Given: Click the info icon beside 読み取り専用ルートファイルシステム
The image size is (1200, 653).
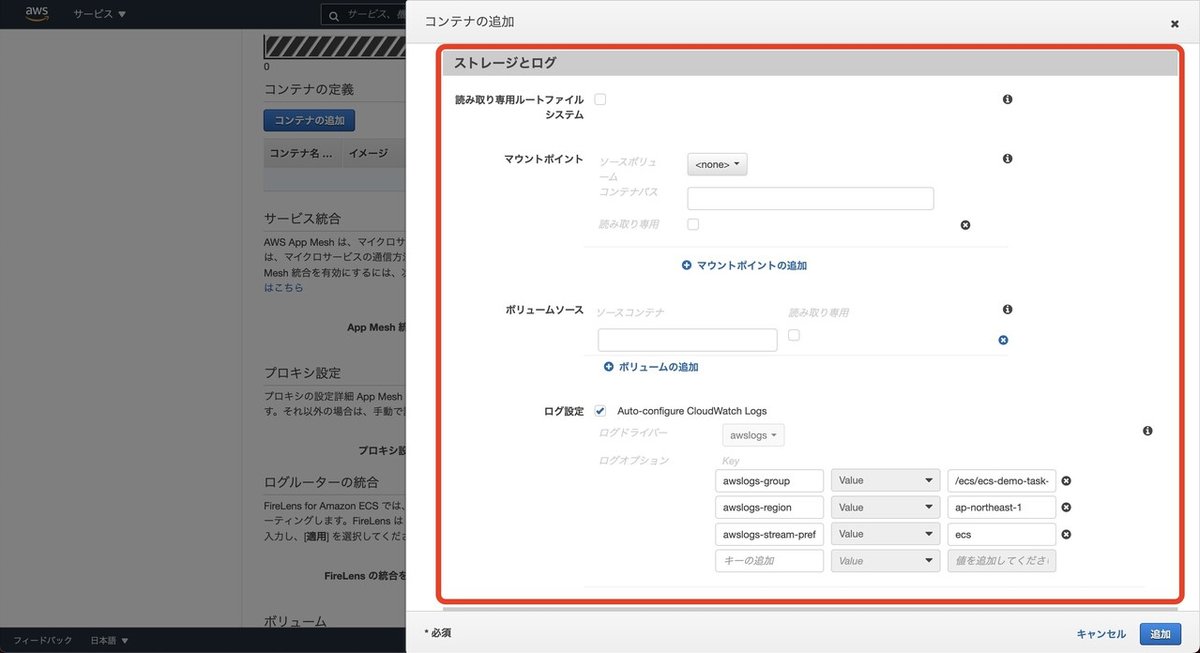Looking at the screenshot, I should coord(1007,99).
